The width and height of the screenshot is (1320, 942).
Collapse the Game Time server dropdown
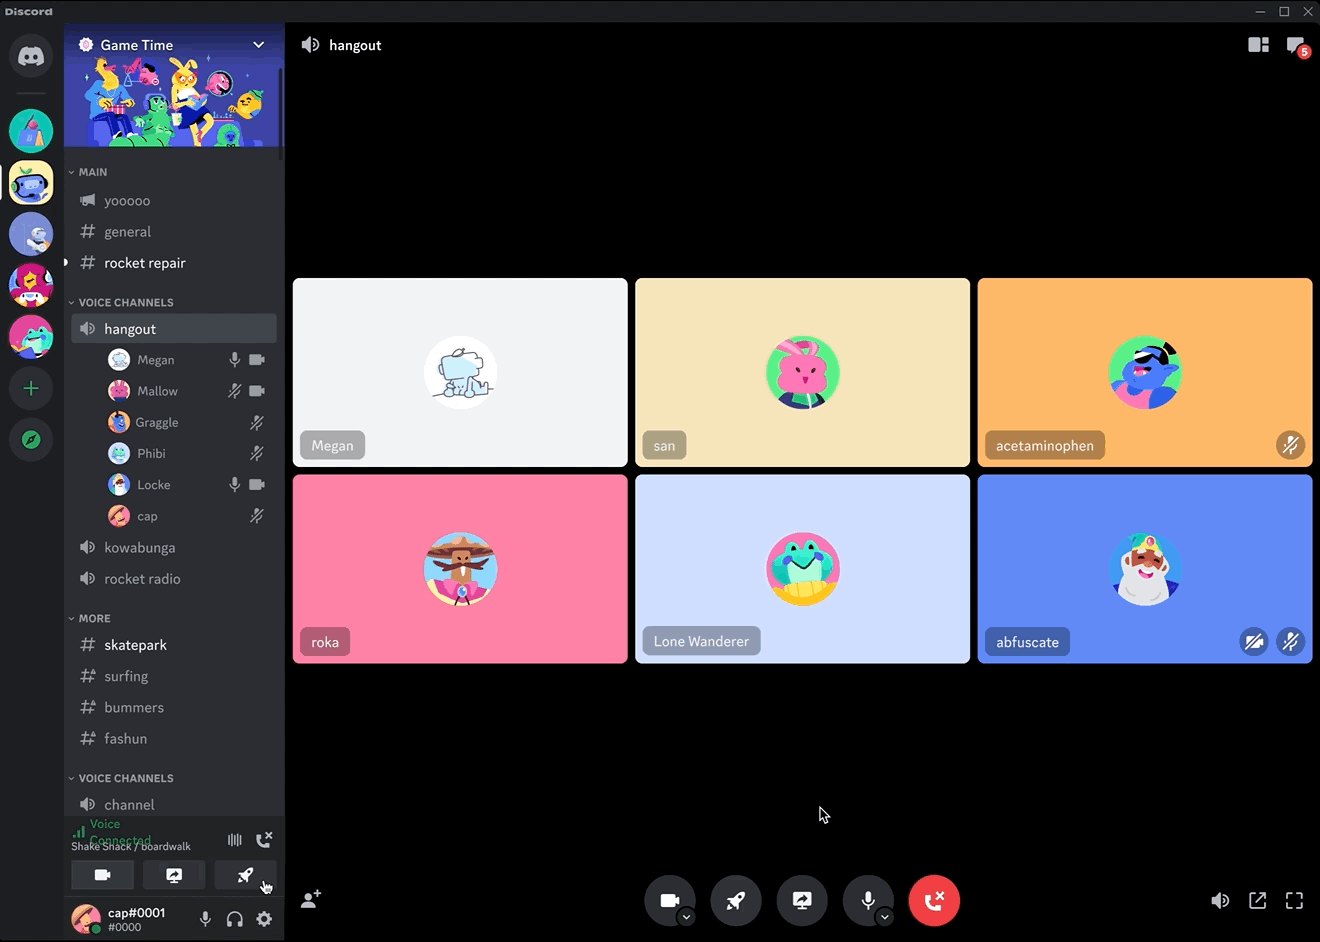[x=258, y=44]
